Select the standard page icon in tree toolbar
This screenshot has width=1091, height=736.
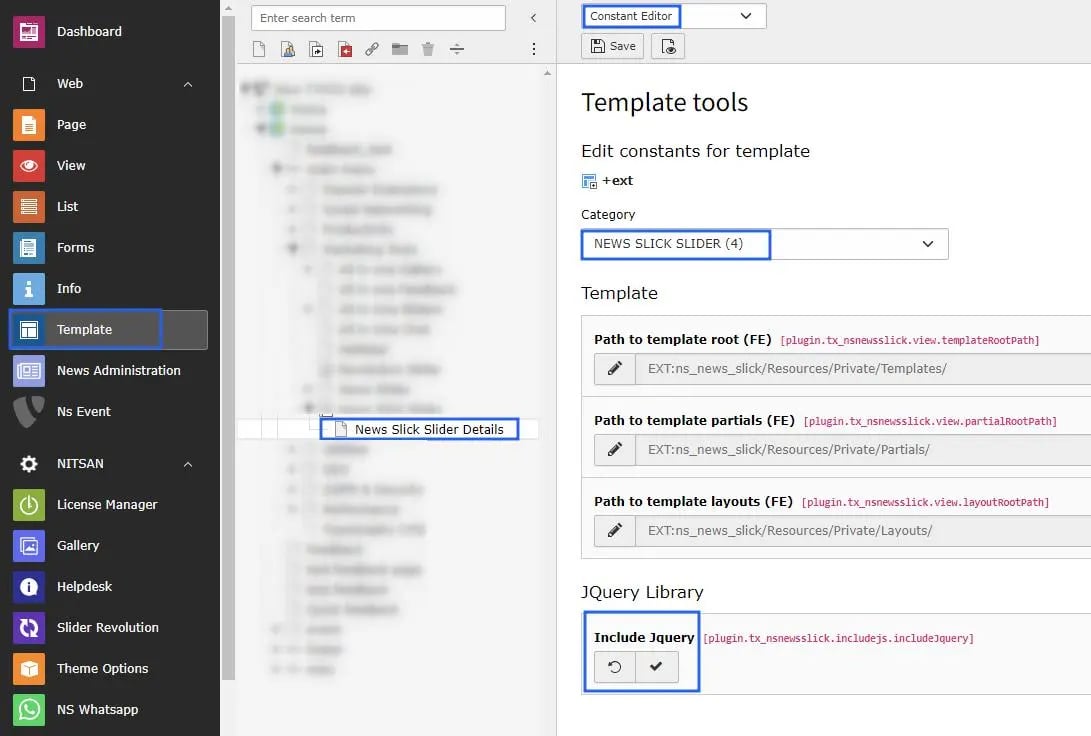(x=259, y=49)
